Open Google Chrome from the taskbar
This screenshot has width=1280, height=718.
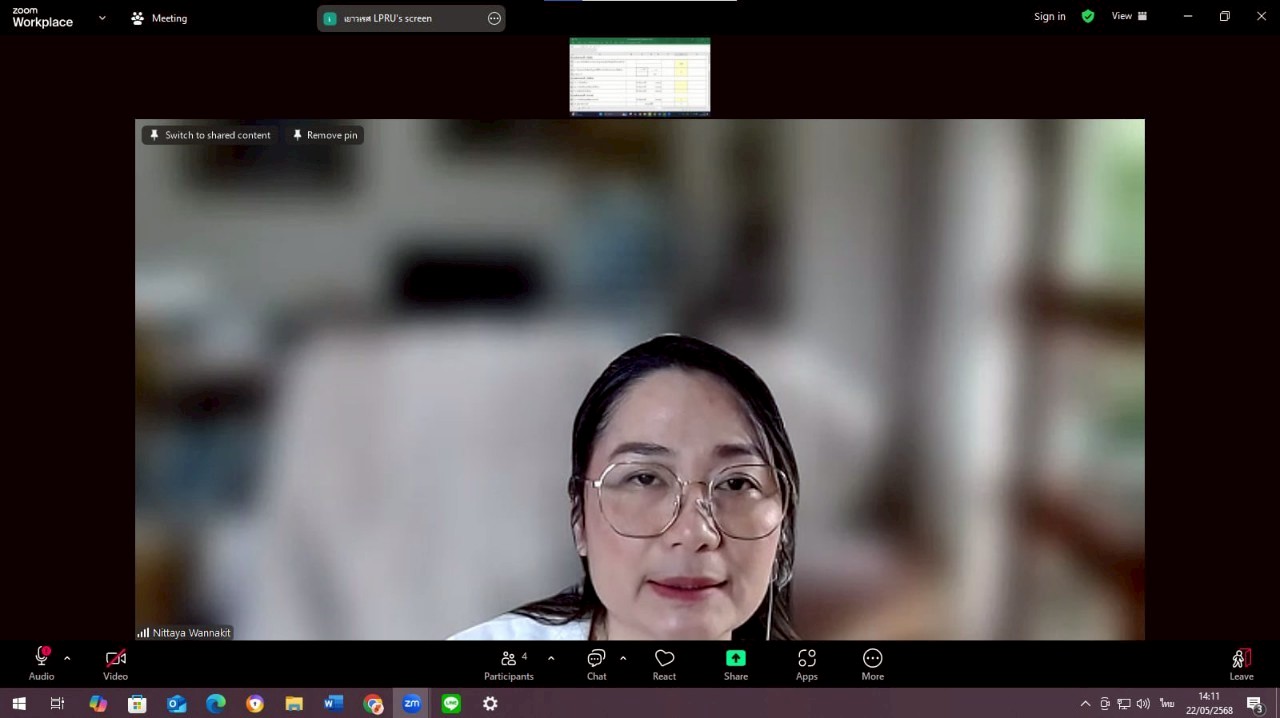[x=373, y=704]
